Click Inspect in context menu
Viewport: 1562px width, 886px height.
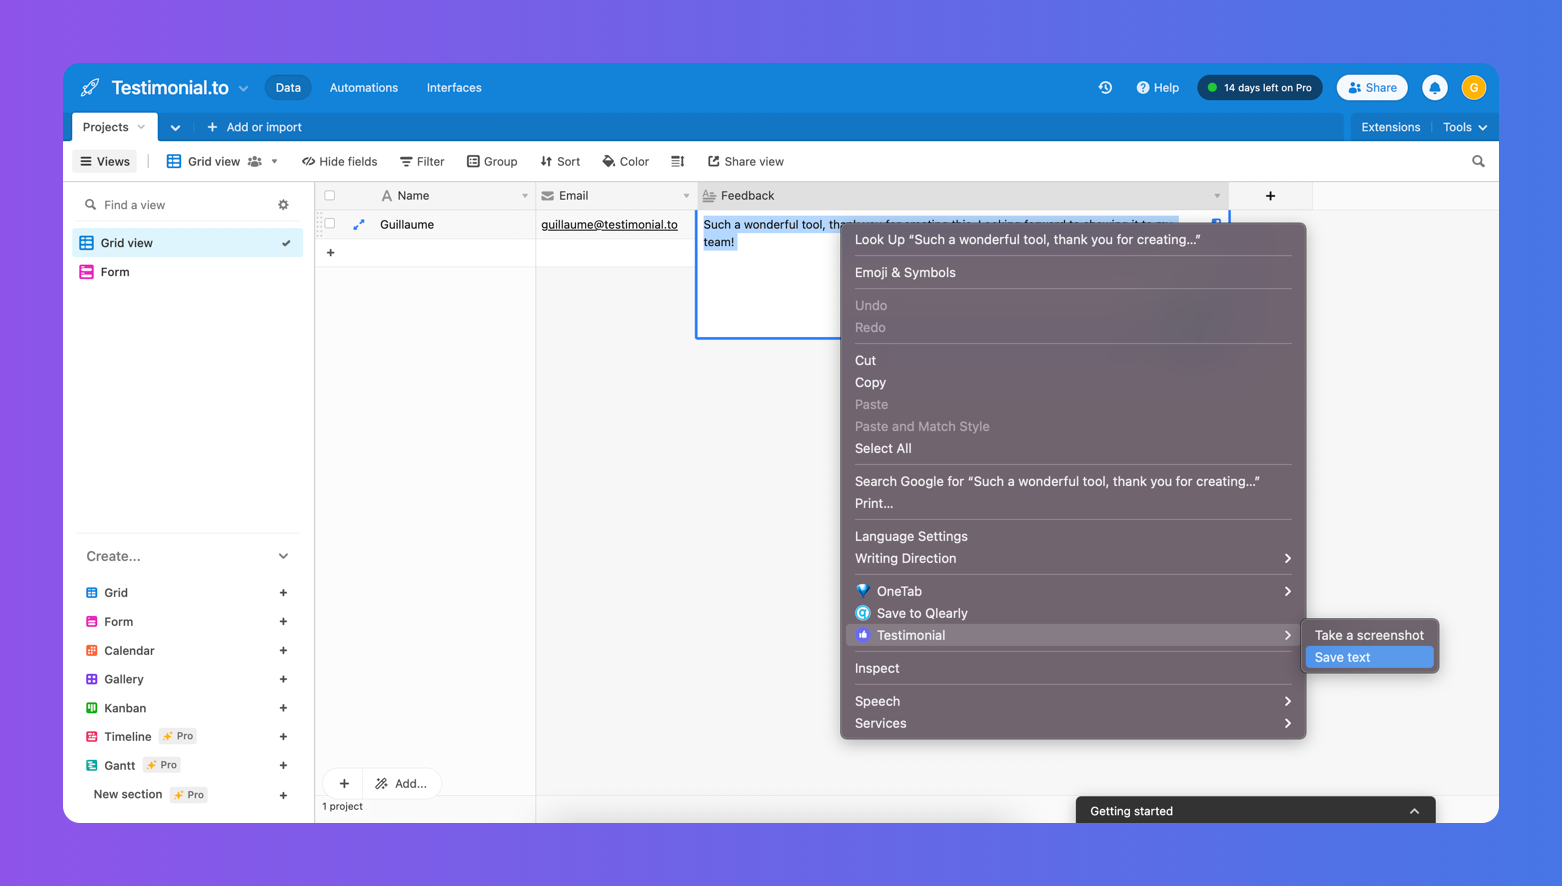(x=1073, y=668)
